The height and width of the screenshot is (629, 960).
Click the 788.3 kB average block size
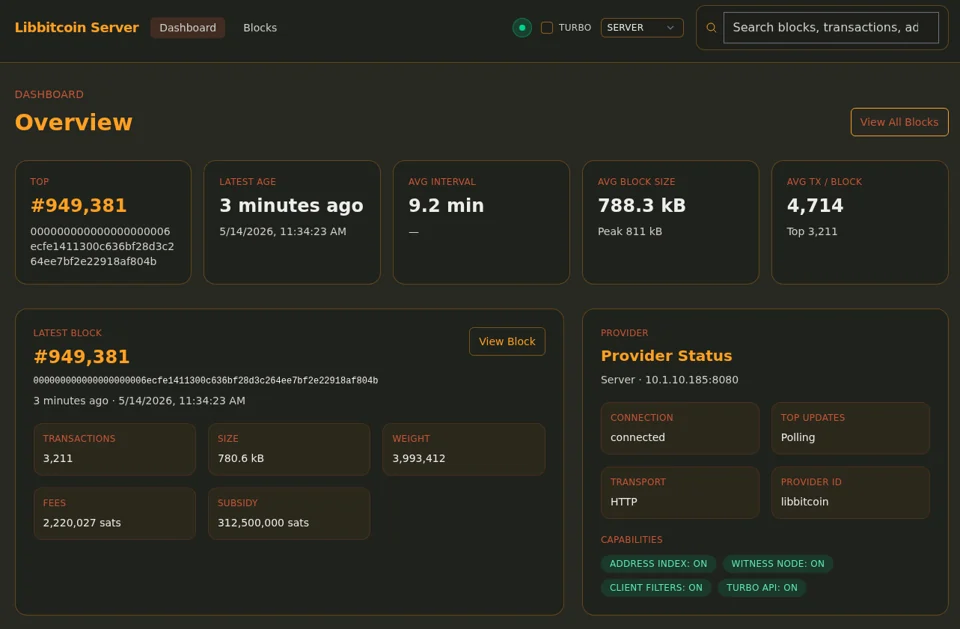(642, 205)
